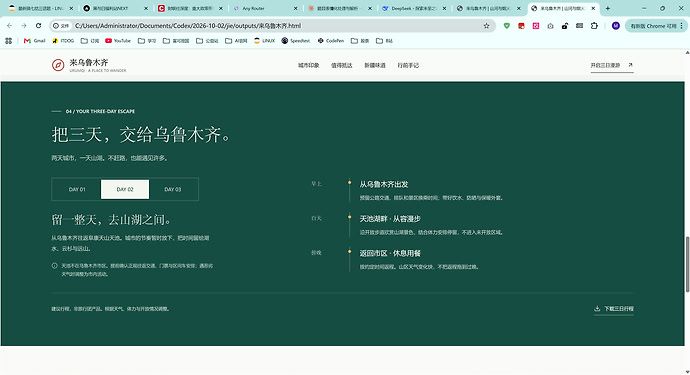The height and width of the screenshot is (375, 690).
Task: Open 新疆味道 in the site navigation
Action: pos(375,65)
